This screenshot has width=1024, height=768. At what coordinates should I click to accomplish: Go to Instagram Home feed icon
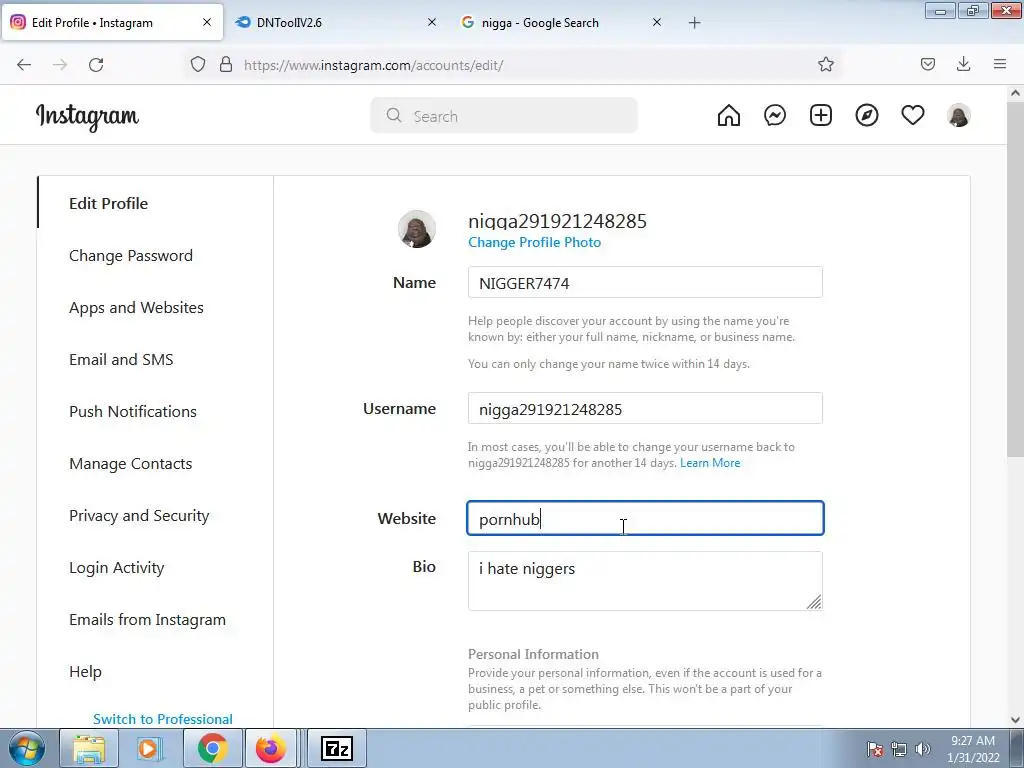pyautogui.click(x=729, y=116)
